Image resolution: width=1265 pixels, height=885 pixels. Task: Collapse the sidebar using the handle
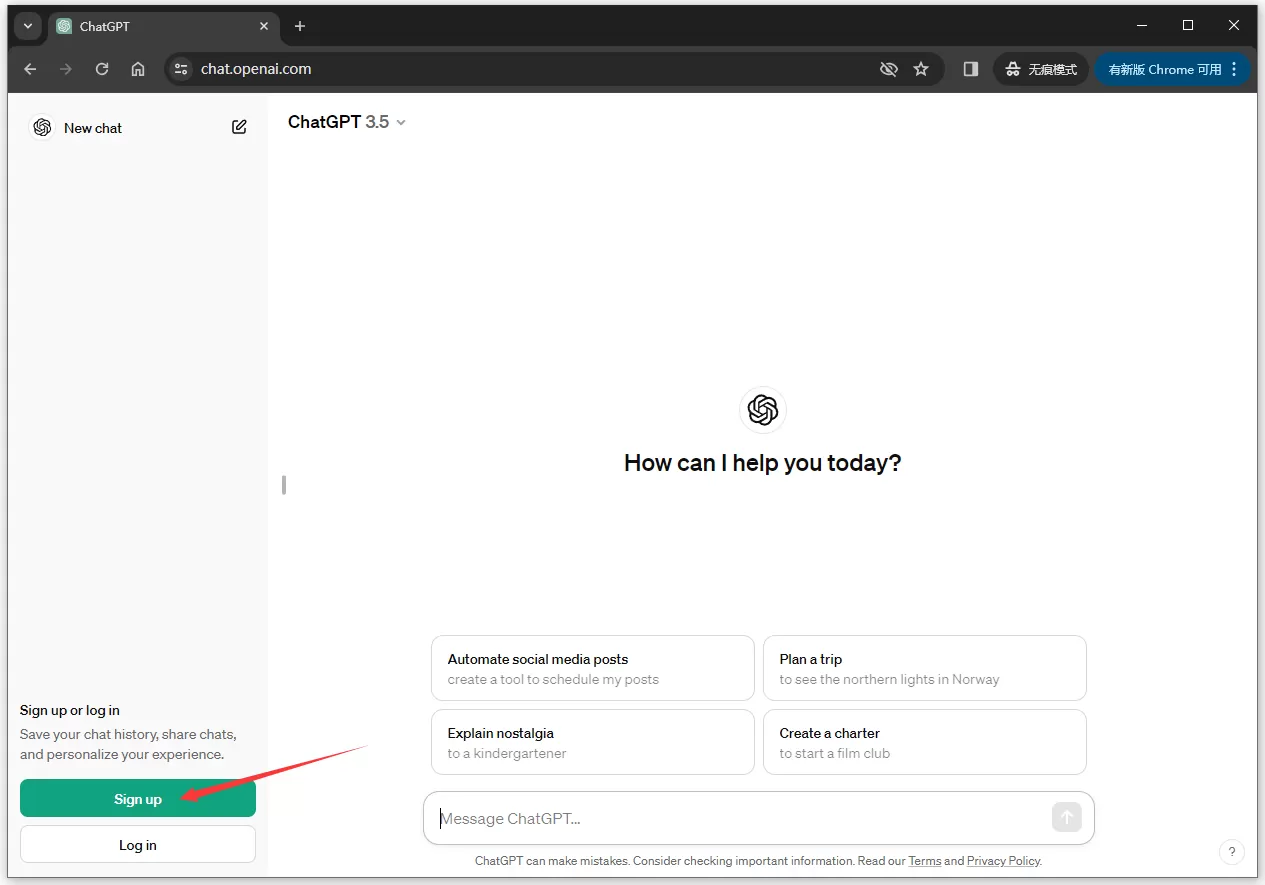[284, 485]
